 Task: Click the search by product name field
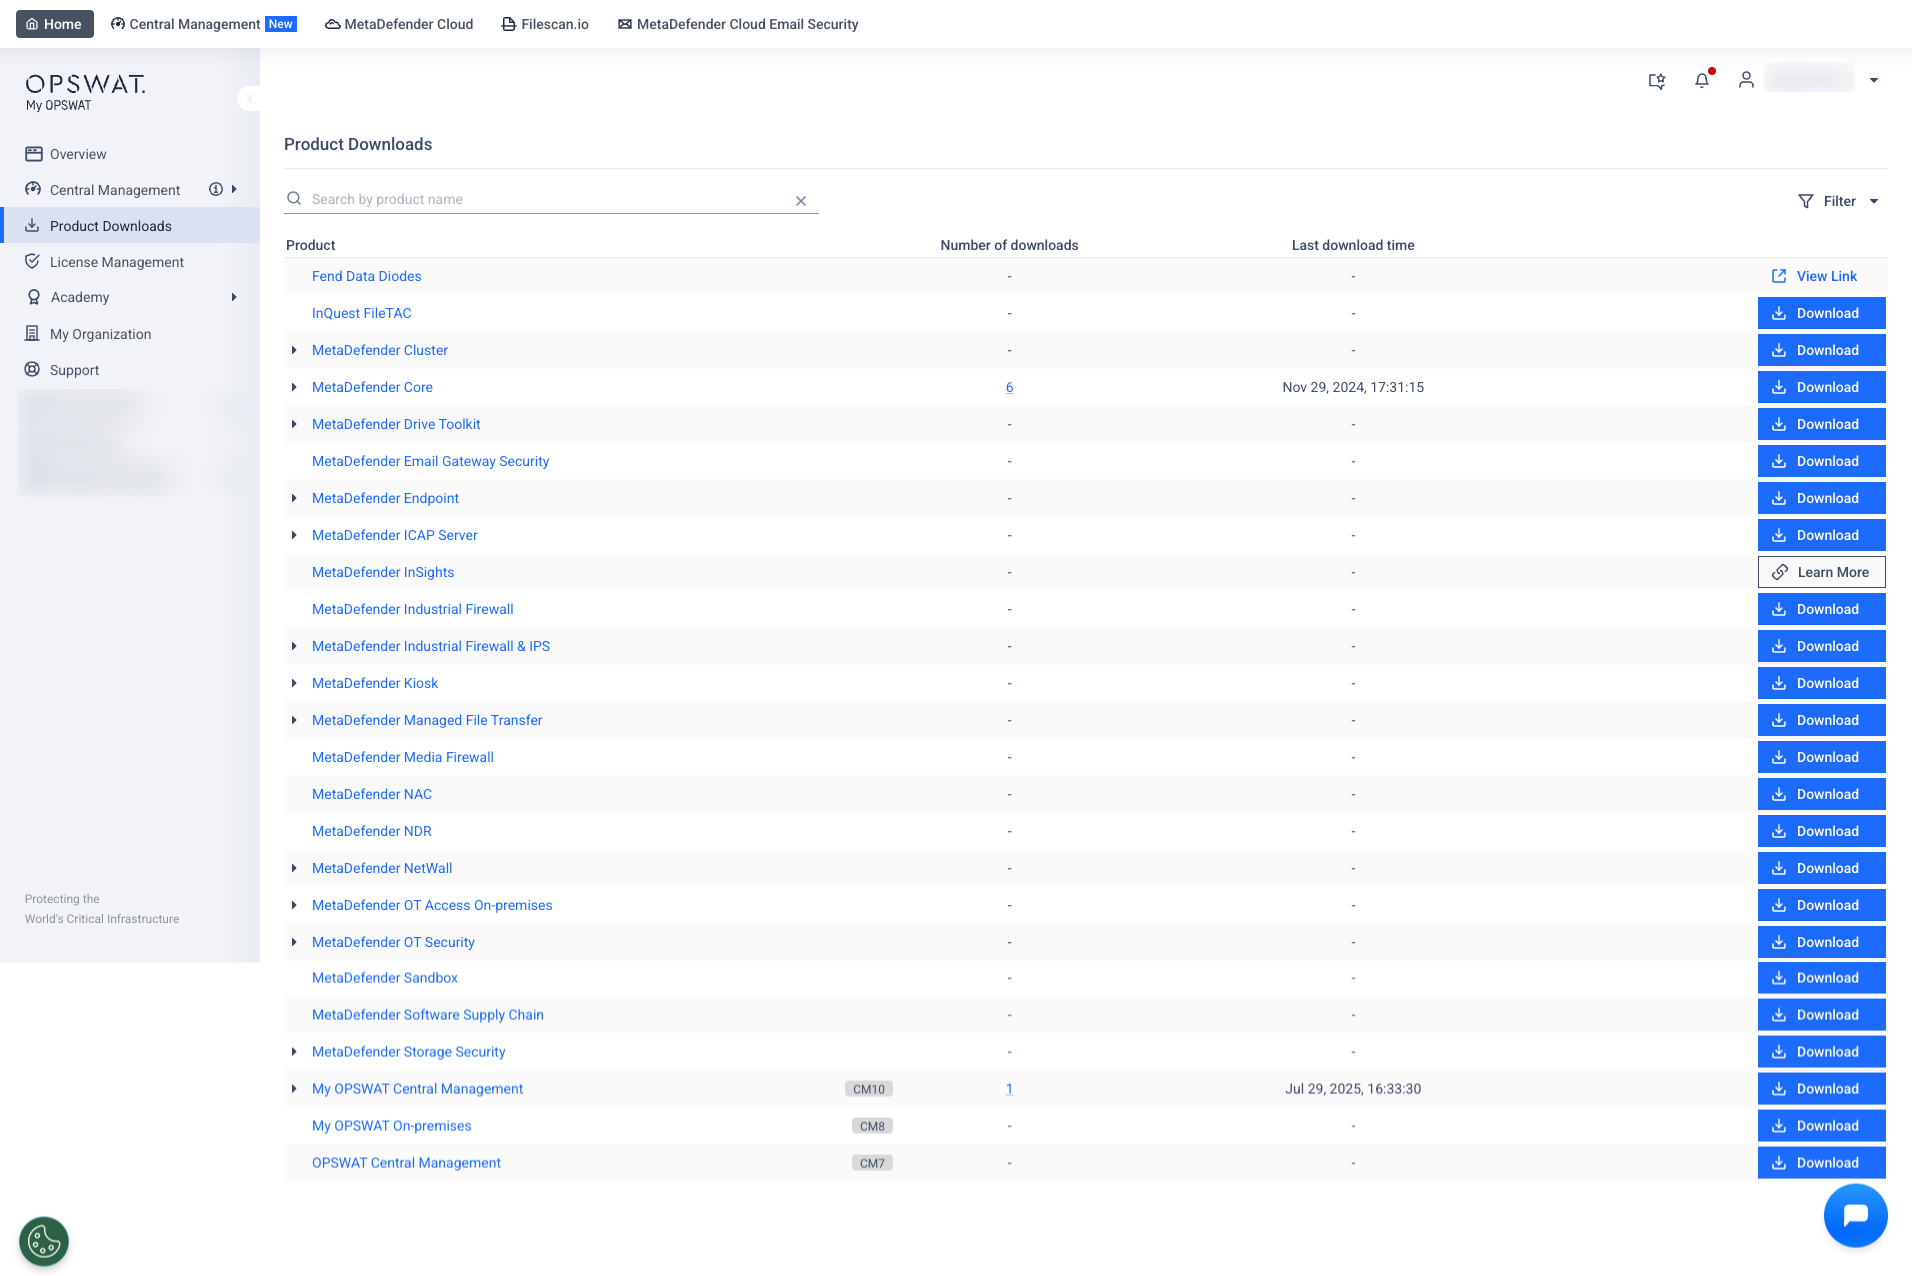click(545, 199)
